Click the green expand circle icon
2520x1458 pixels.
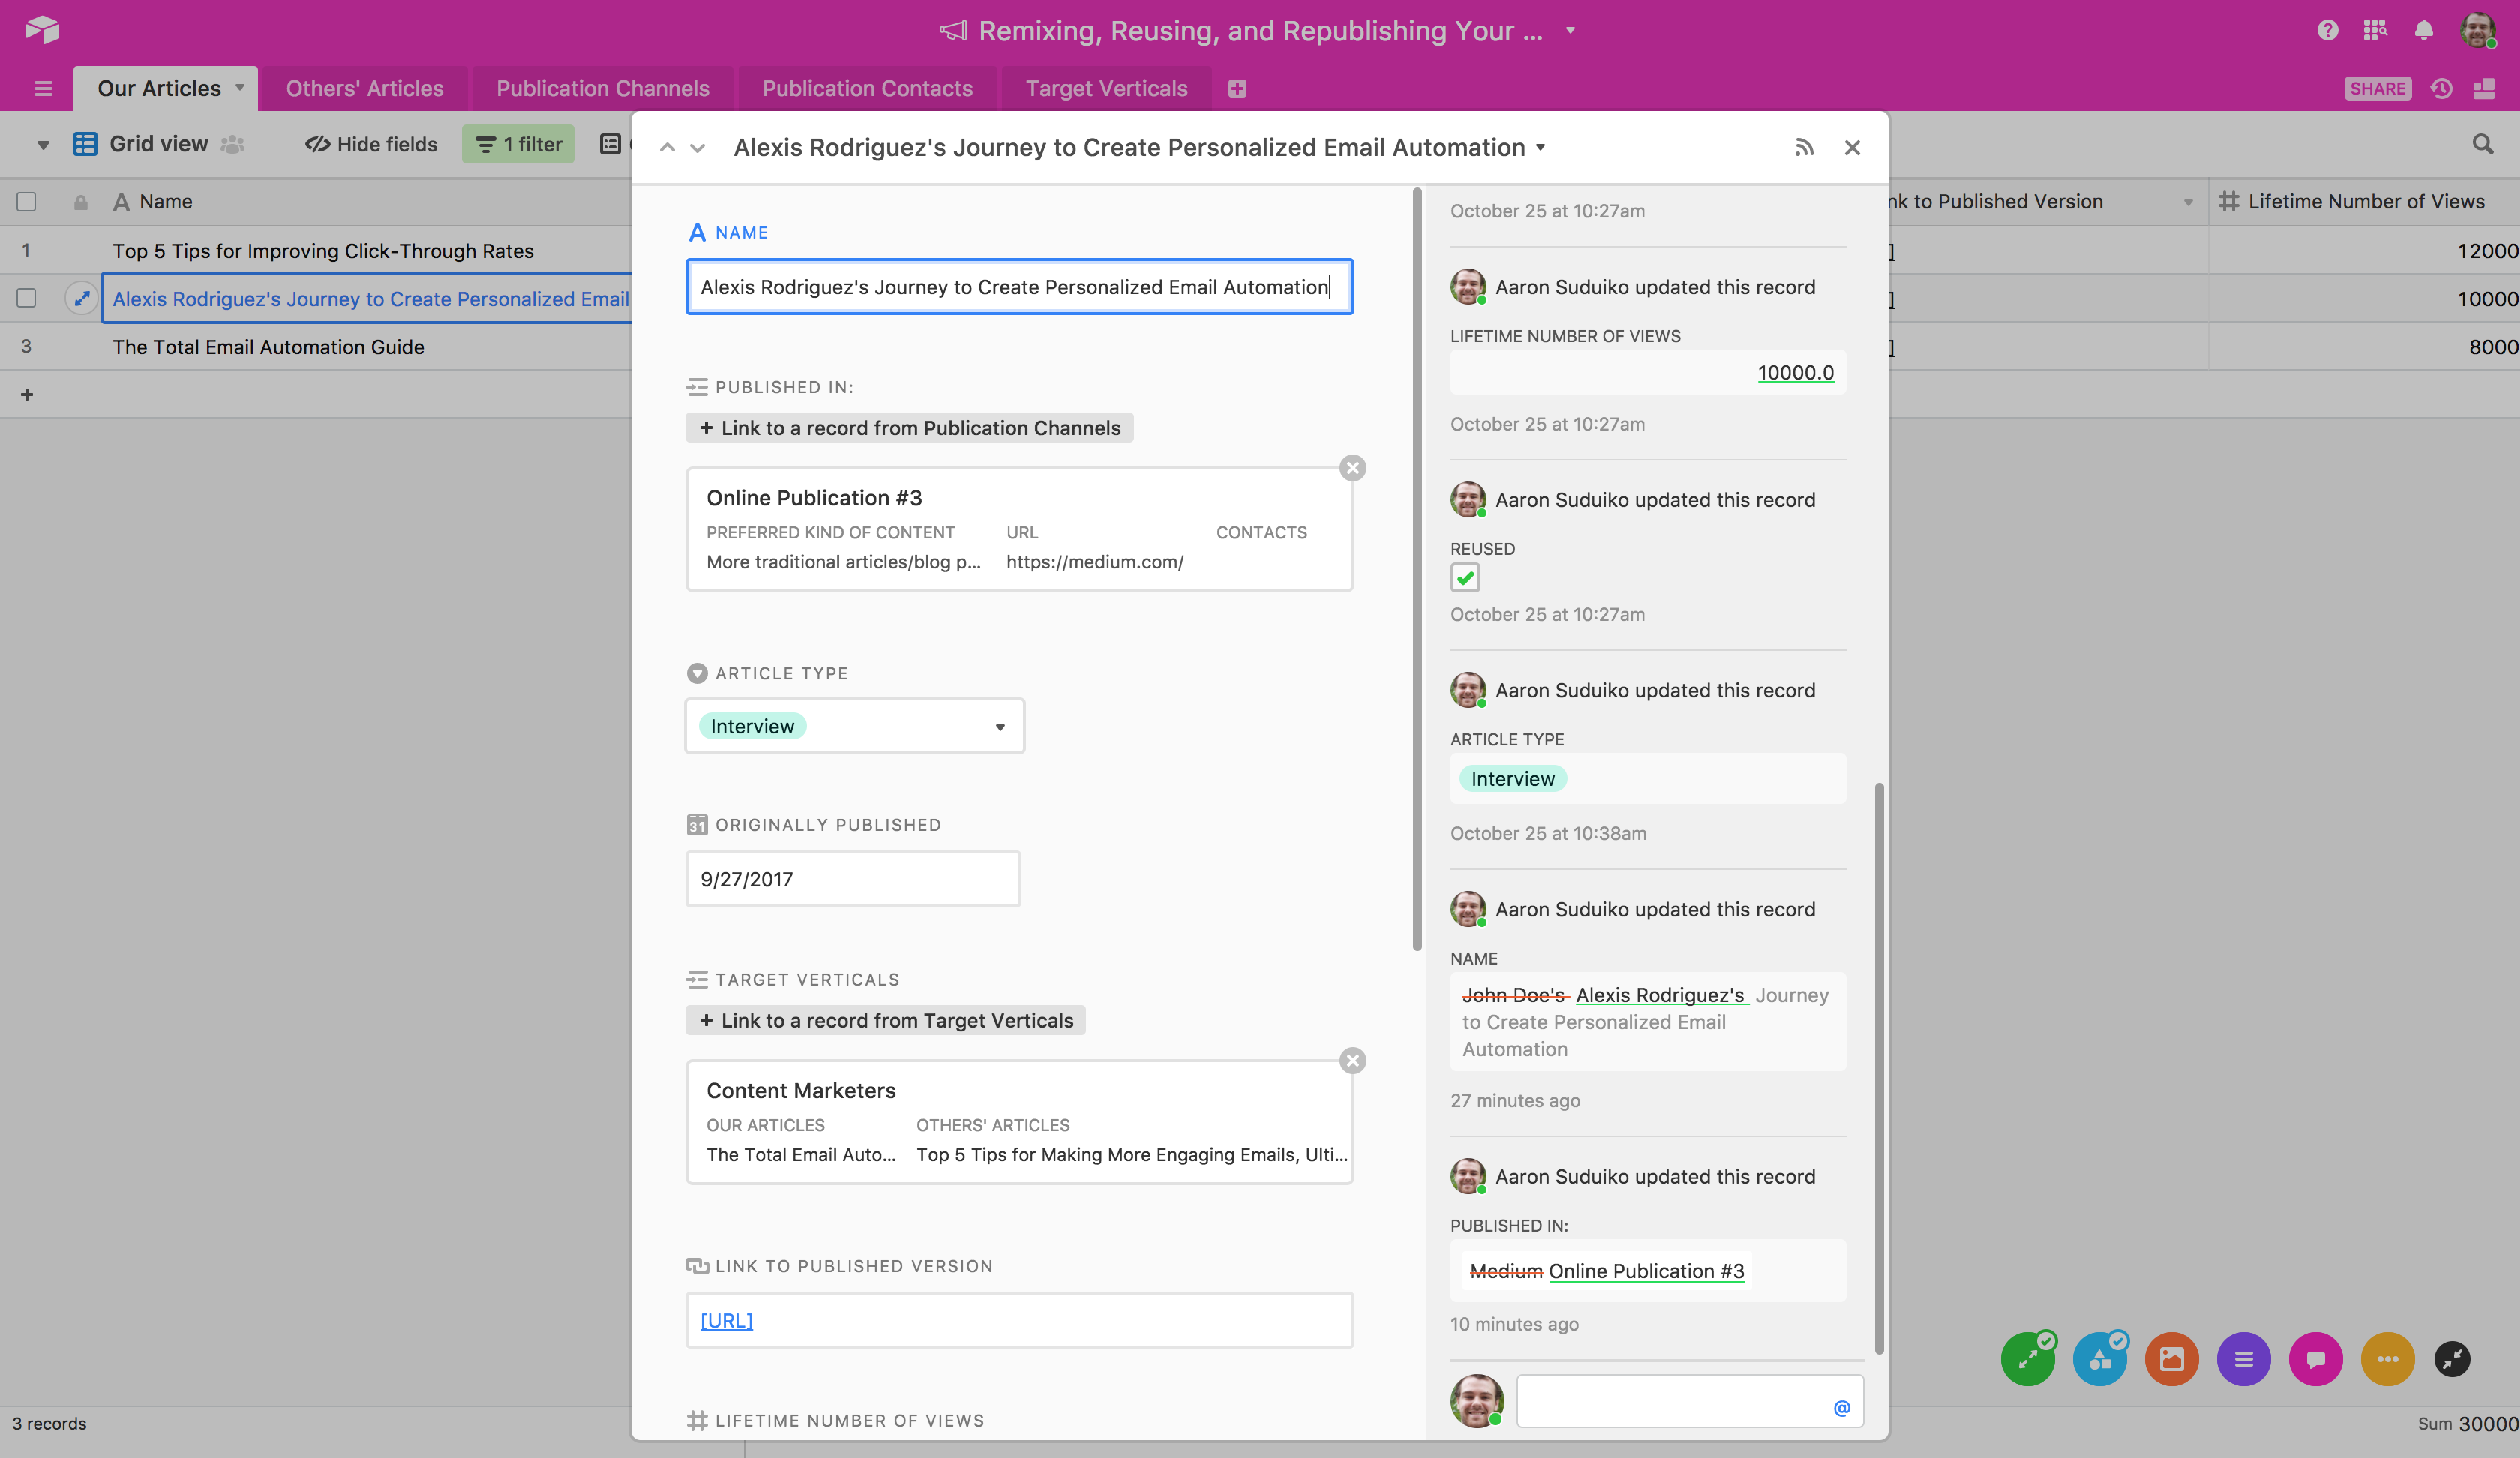[2028, 1359]
